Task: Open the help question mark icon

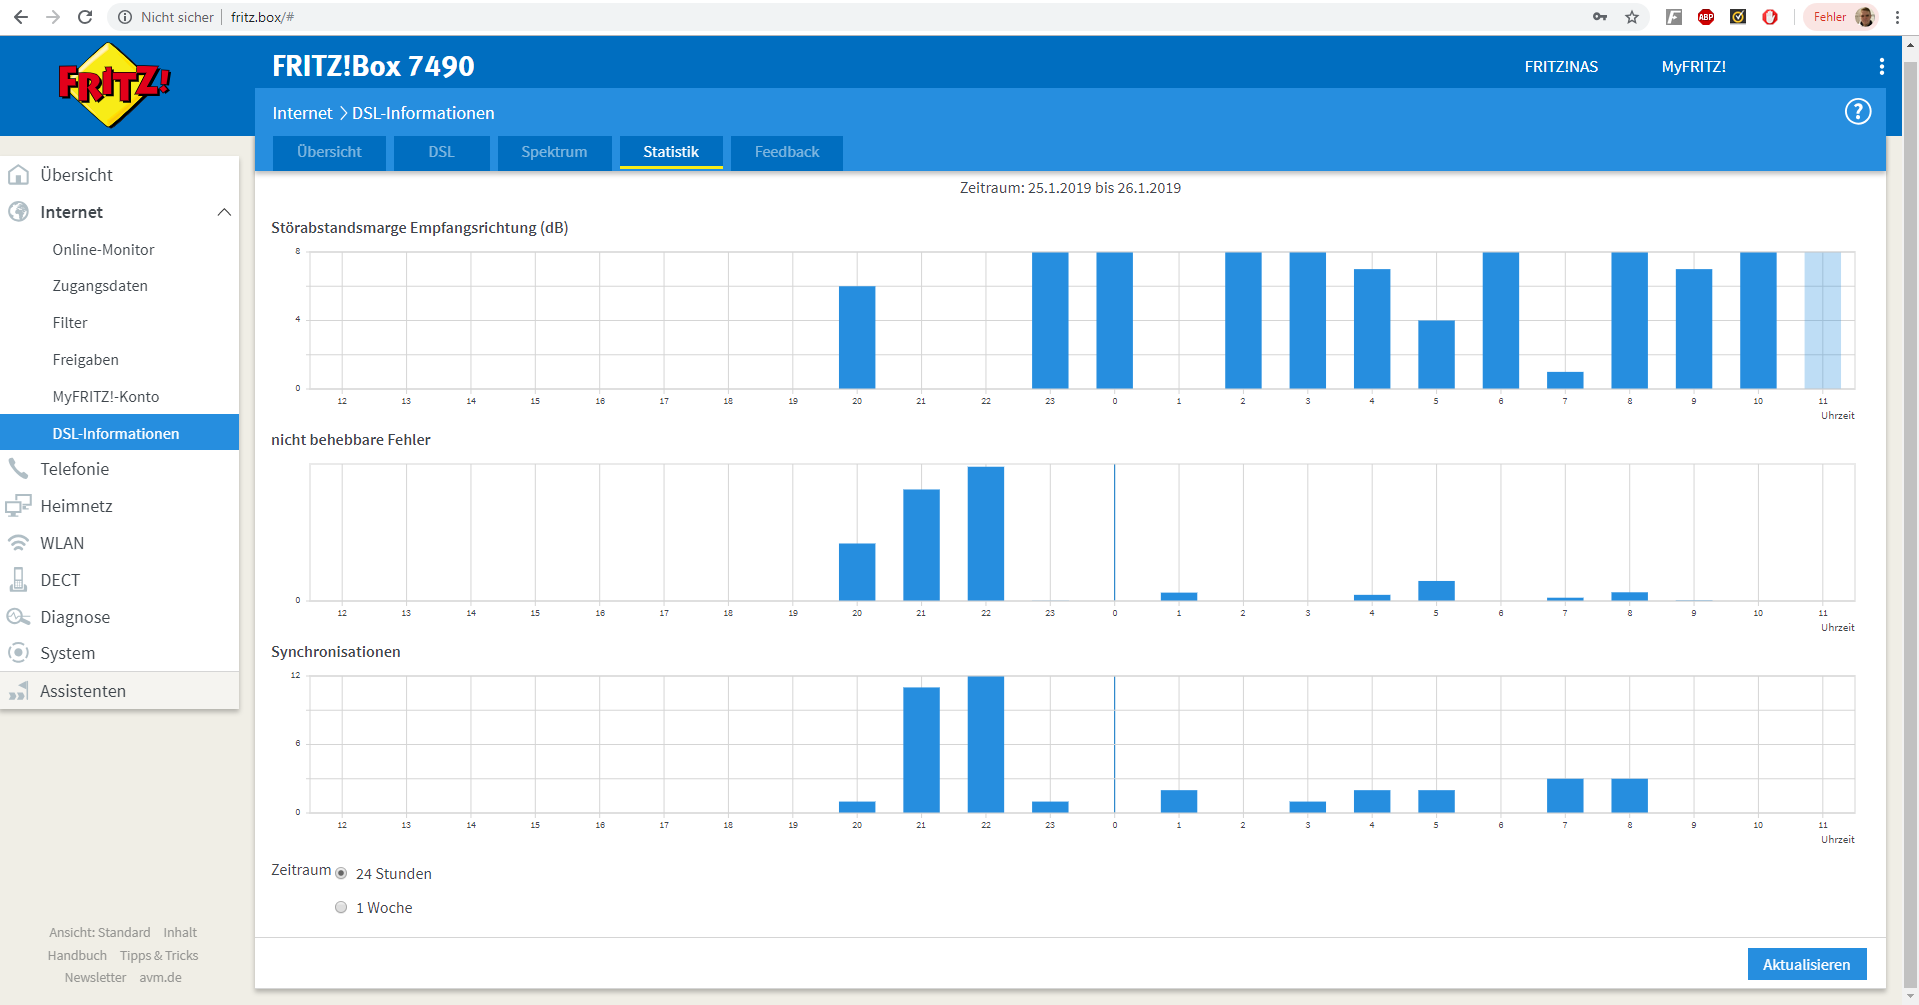Action: coord(1857,112)
